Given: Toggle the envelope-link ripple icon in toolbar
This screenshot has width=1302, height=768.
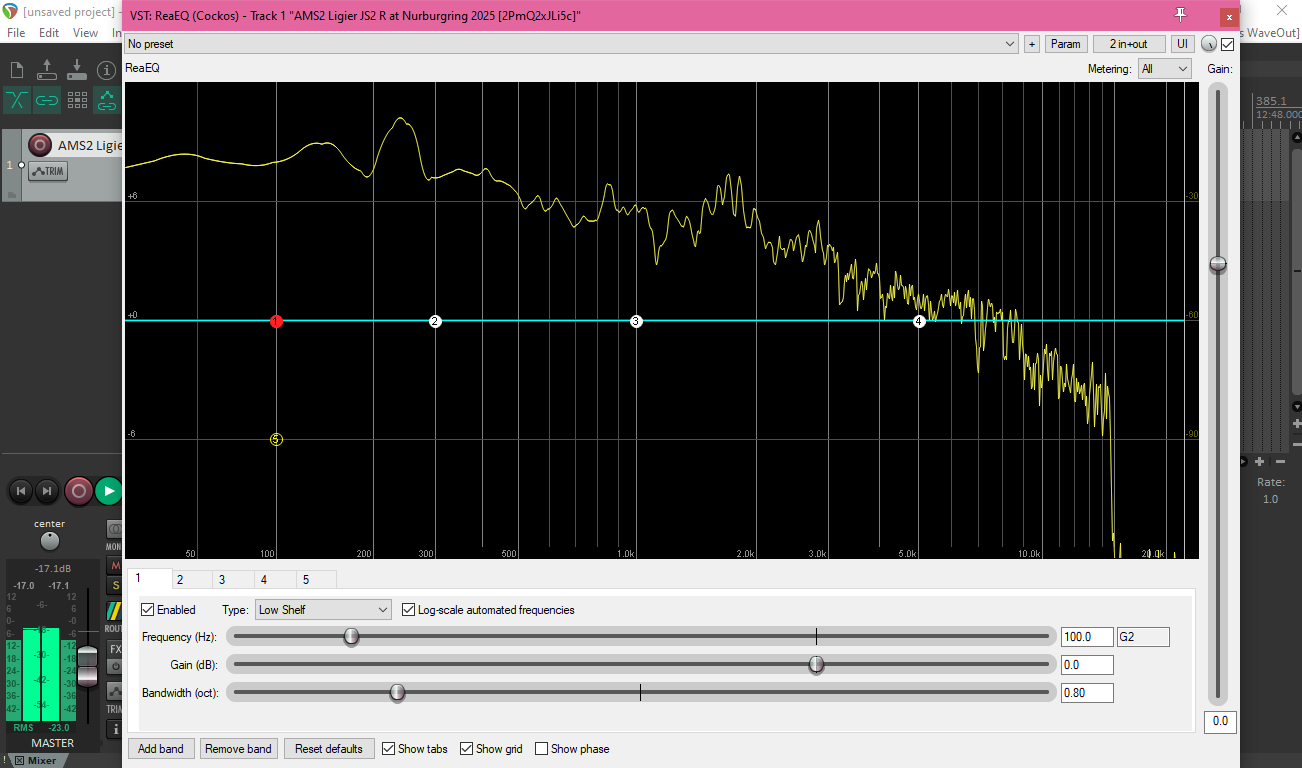Looking at the screenshot, I should point(107,100).
